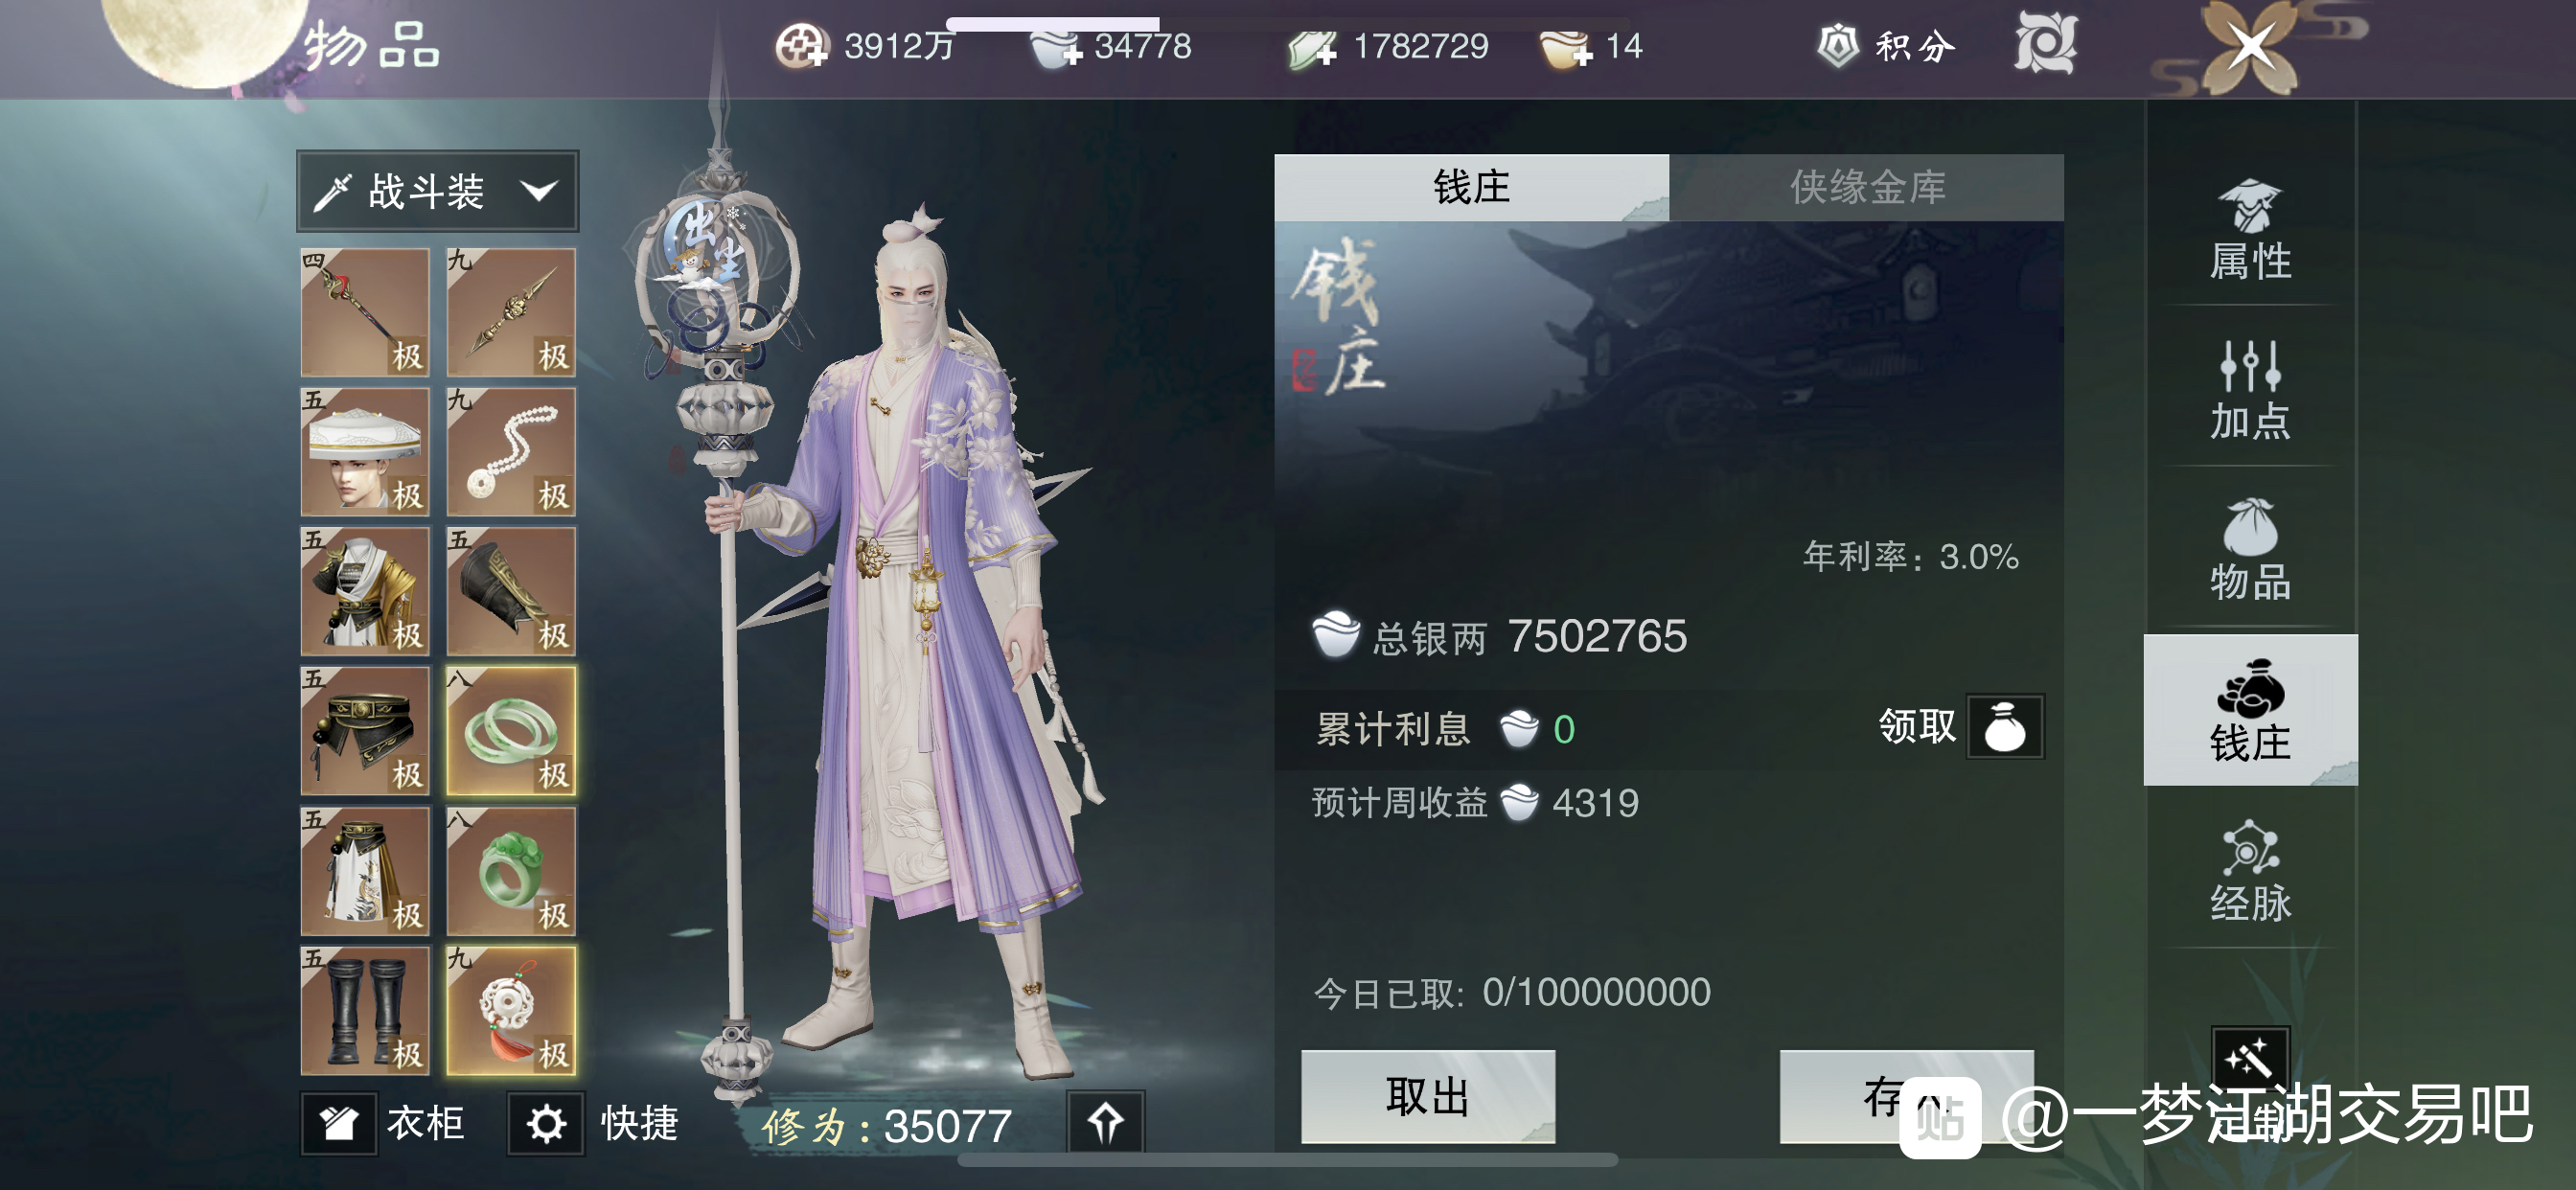Switch to the 侠缘金库 tab
The image size is (2576, 1190).
pos(1866,187)
